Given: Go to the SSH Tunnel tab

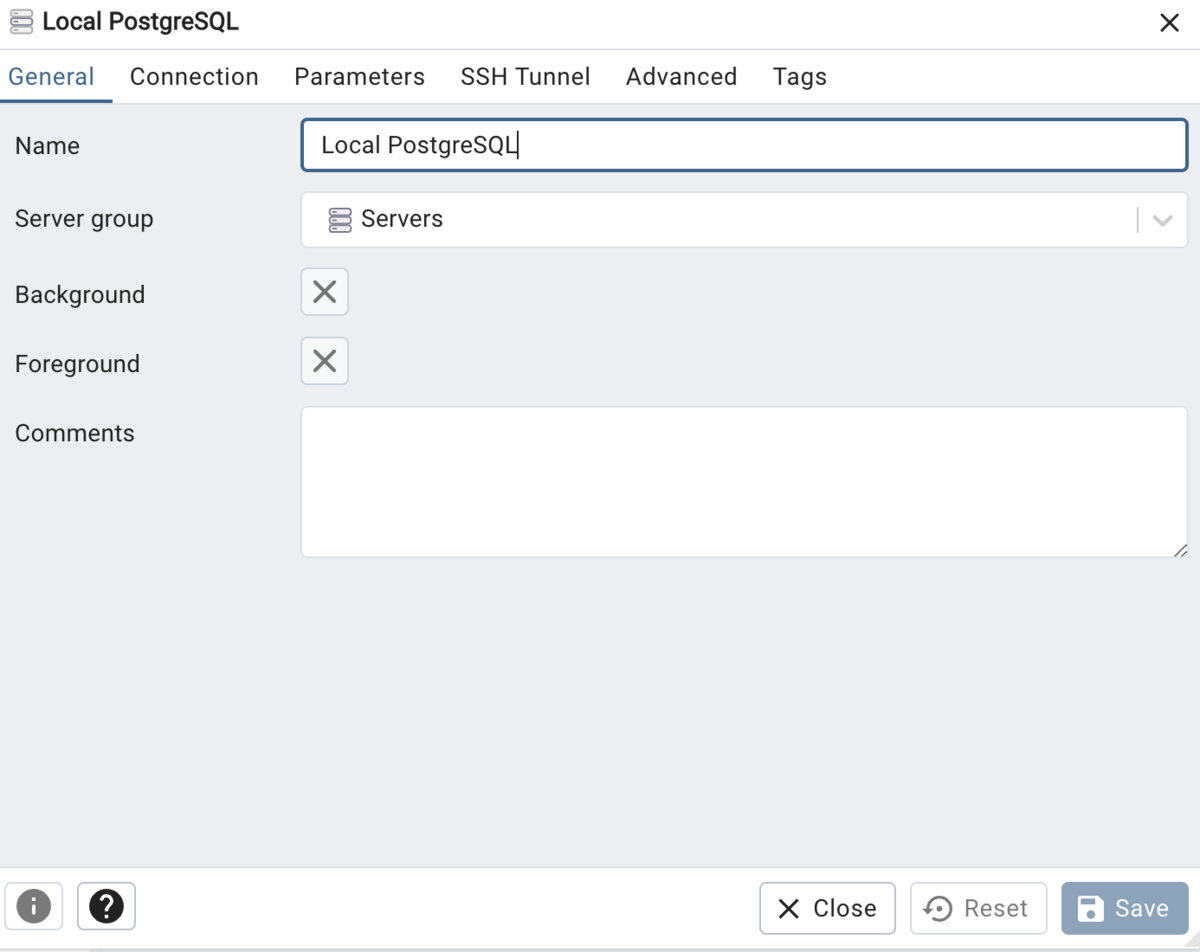Looking at the screenshot, I should [525, 77].
